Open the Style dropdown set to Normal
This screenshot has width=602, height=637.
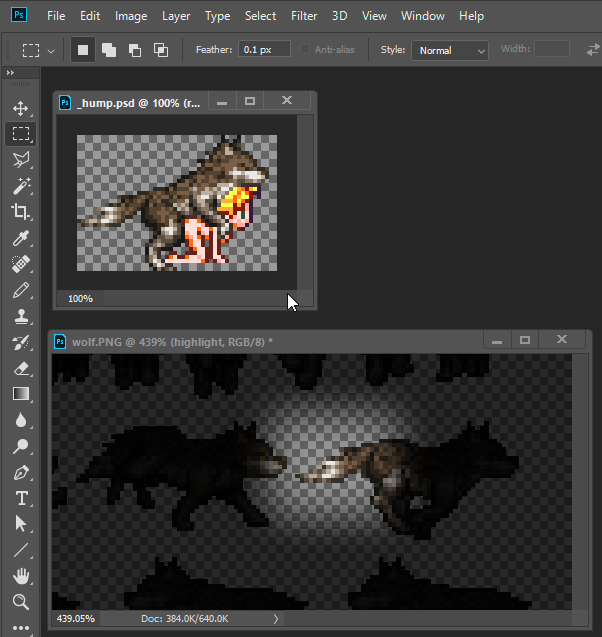pos(452,50)
